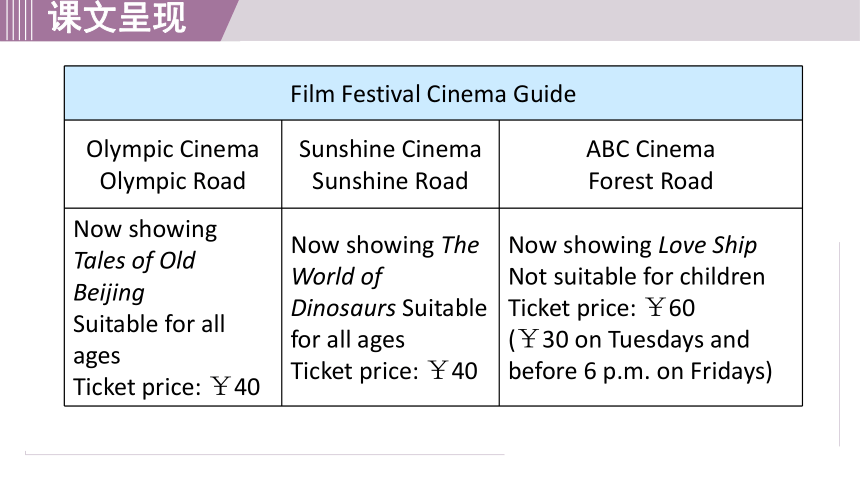The width and height of the screenshot is (860, 484).
Task: Click the Sunshine Cinema header cell
Action: [x=390, y=164]
